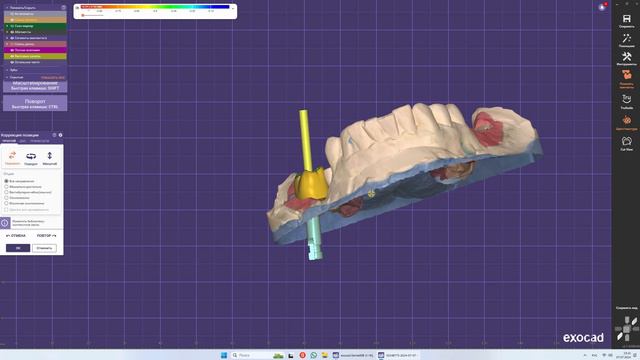Screen dimensions: 640x360
Task: Open the Wizard magic wand tool
Action: [x=627, y=38]
